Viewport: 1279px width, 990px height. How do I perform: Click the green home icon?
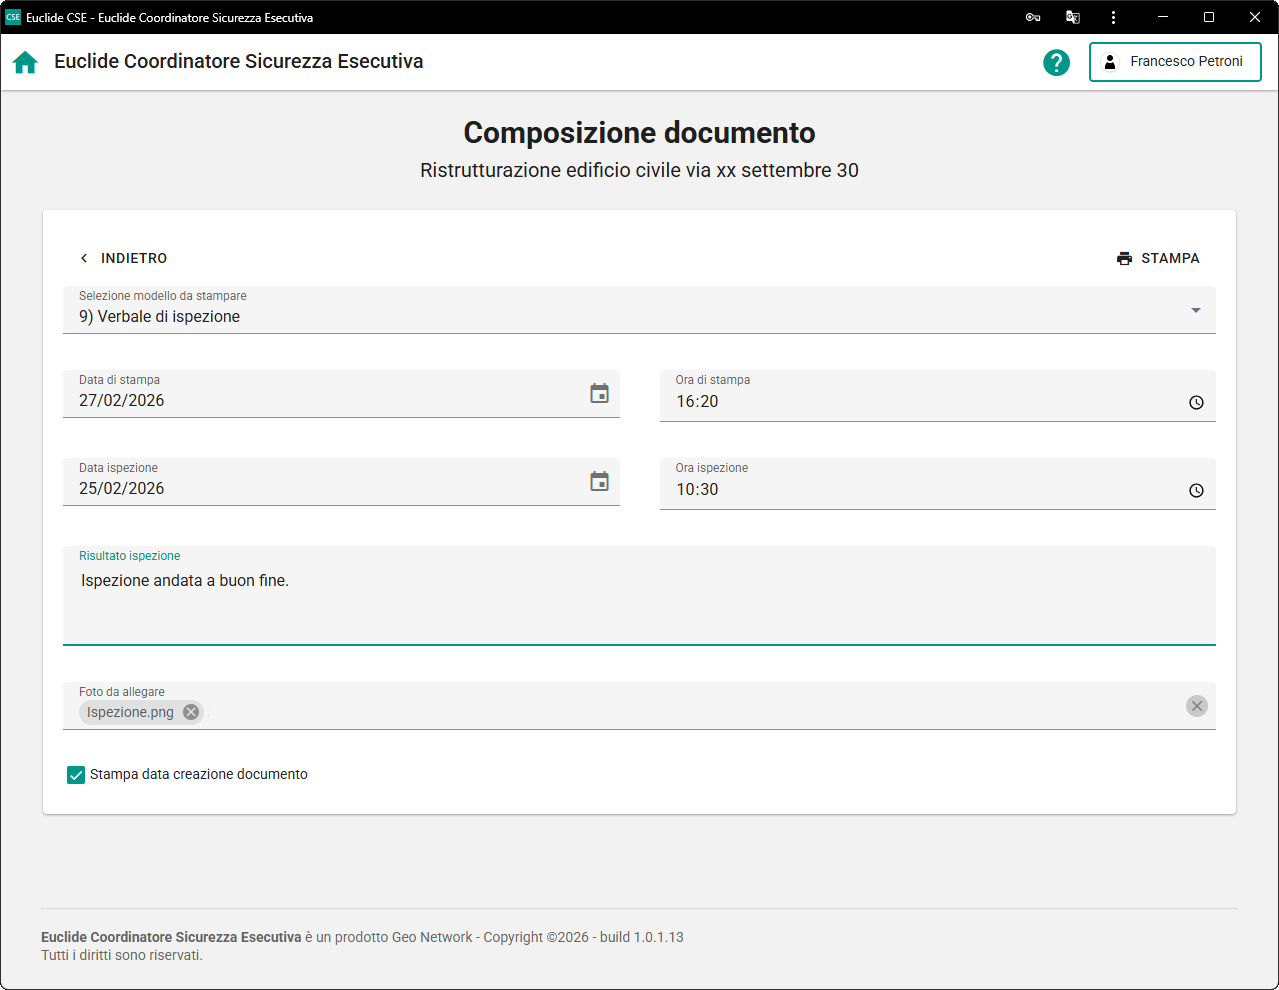click(25, 62)
